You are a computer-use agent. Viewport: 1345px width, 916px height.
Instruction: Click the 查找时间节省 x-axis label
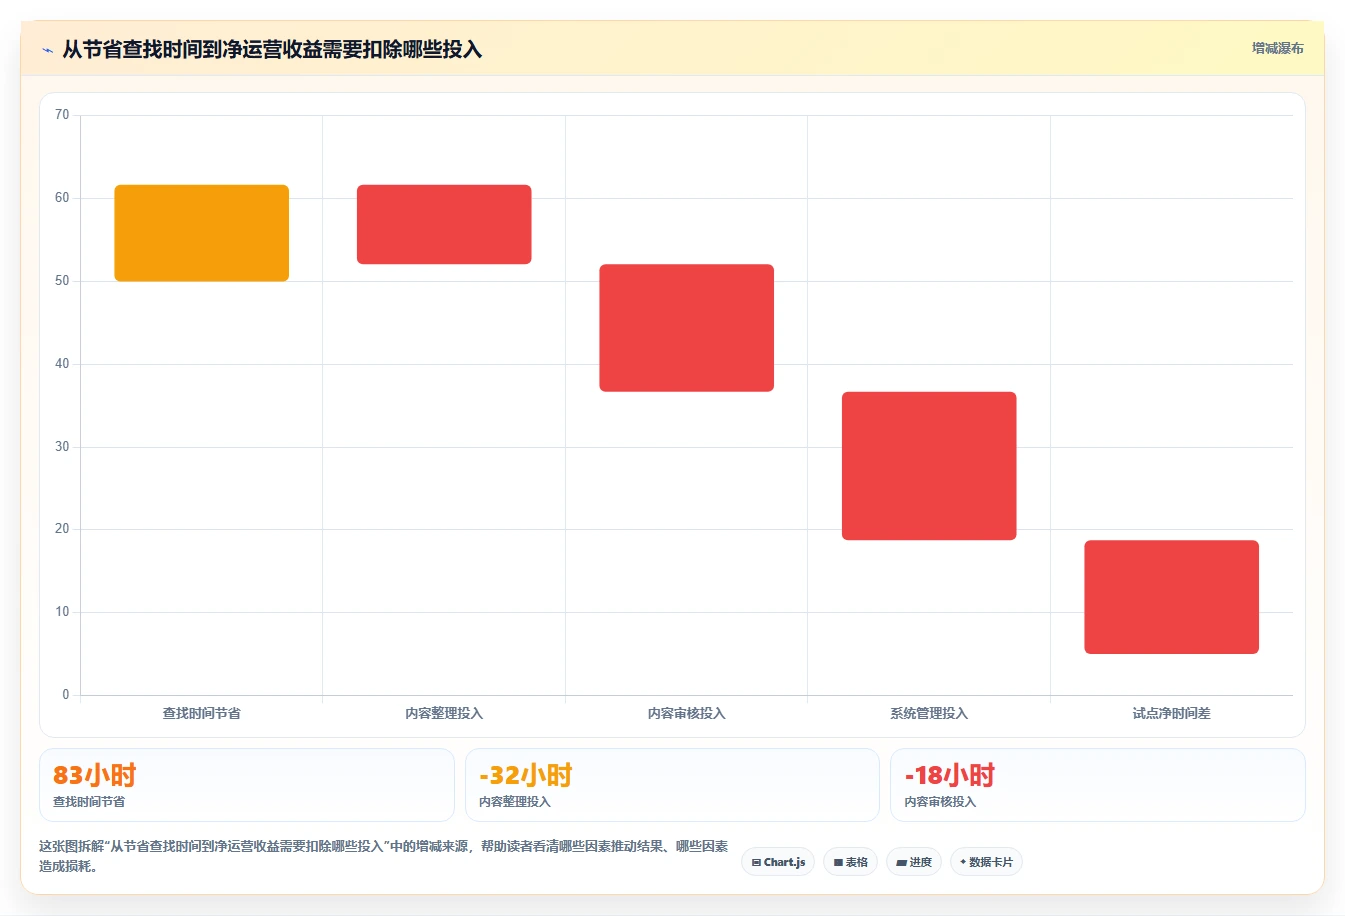tap(202, 713)
